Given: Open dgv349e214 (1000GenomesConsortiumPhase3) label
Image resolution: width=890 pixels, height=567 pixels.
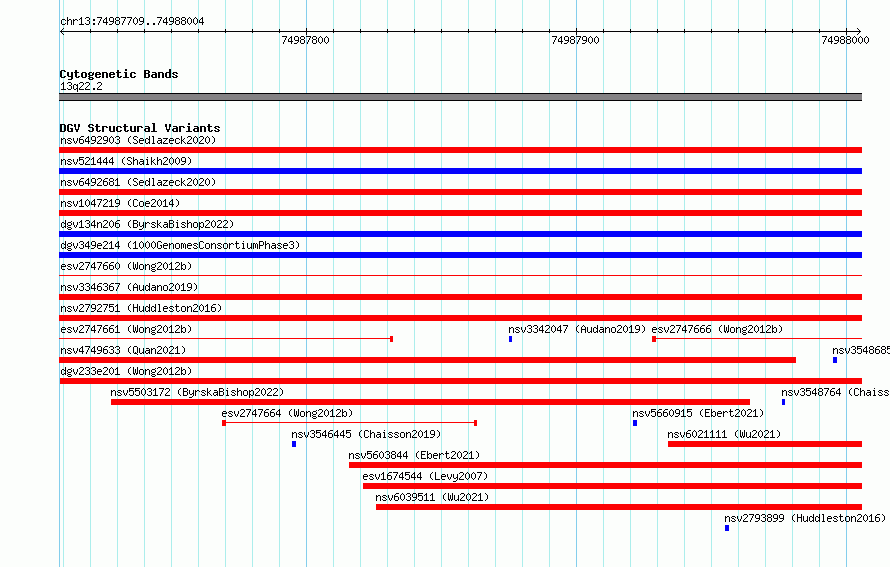Looking at the screenshot, I should [x=180, y=245].
